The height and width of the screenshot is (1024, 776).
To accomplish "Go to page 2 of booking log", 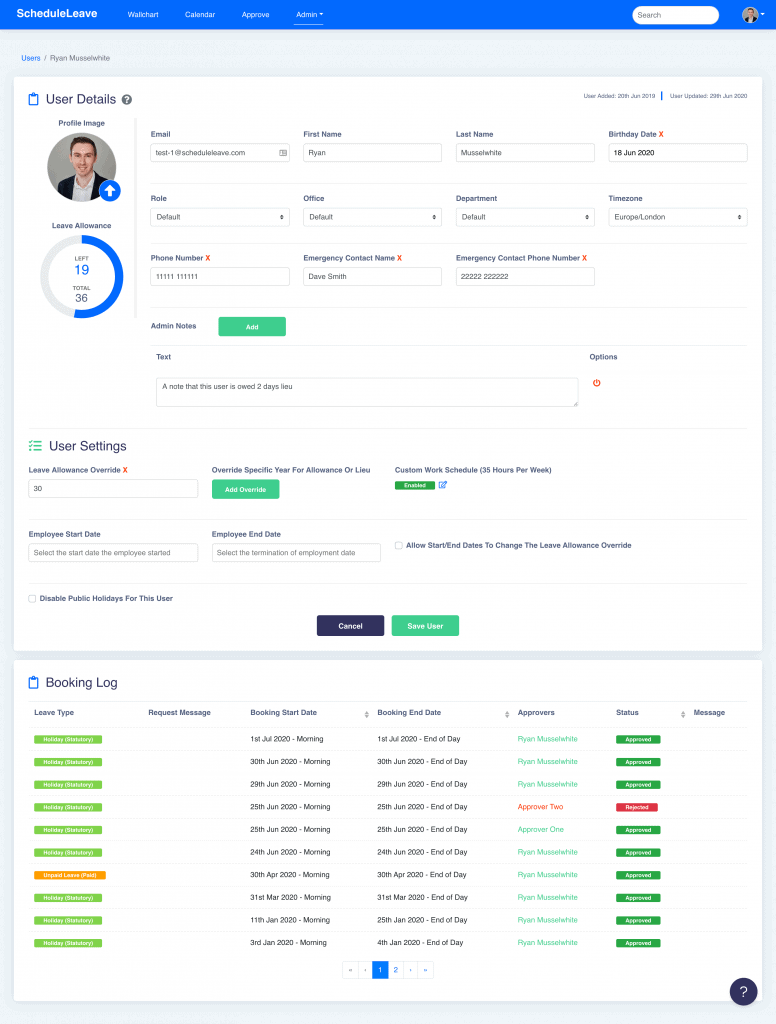I will 396,970.
